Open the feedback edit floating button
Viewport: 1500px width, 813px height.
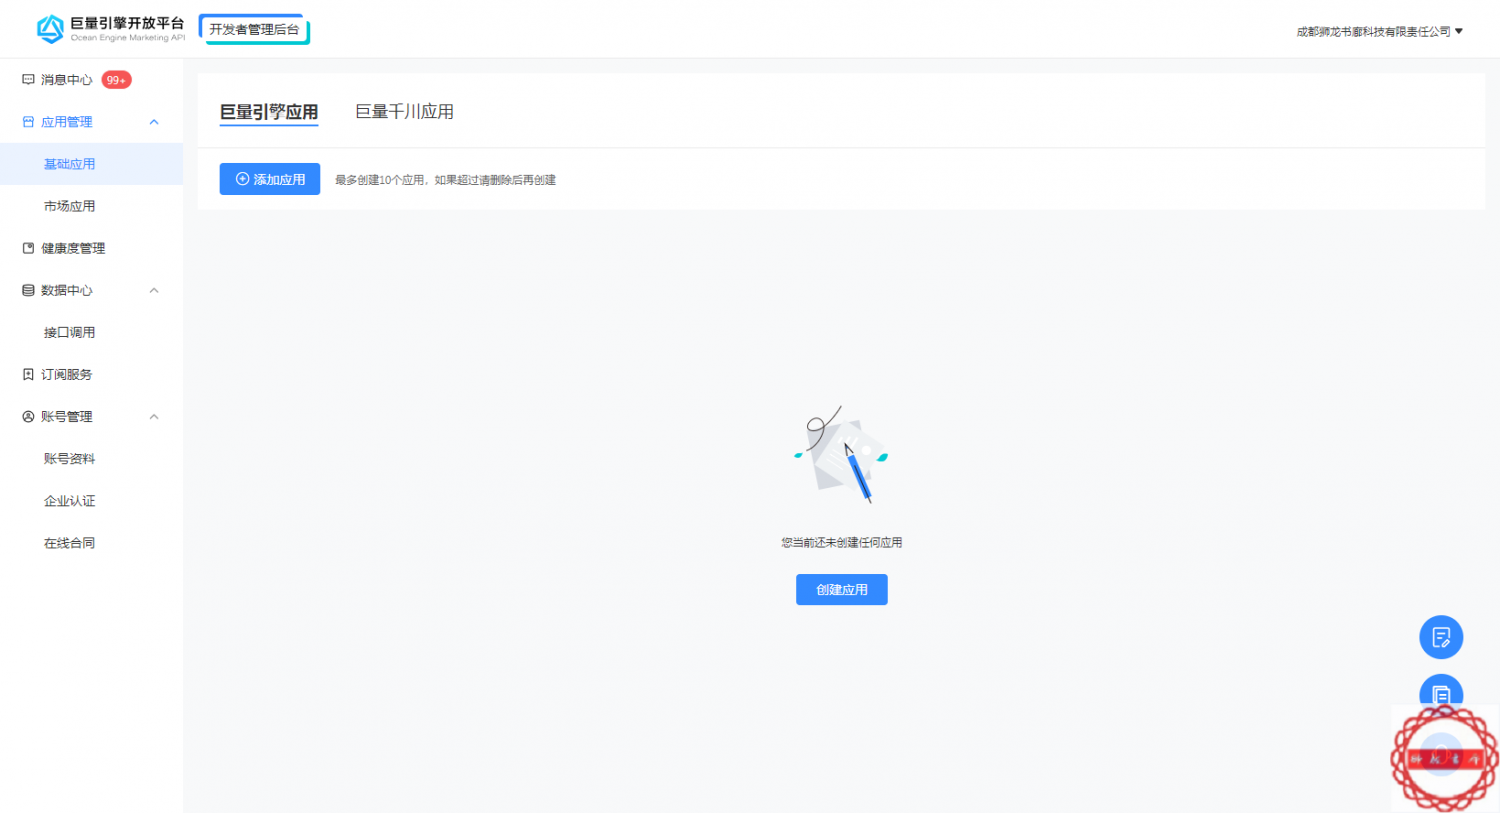1441,637
